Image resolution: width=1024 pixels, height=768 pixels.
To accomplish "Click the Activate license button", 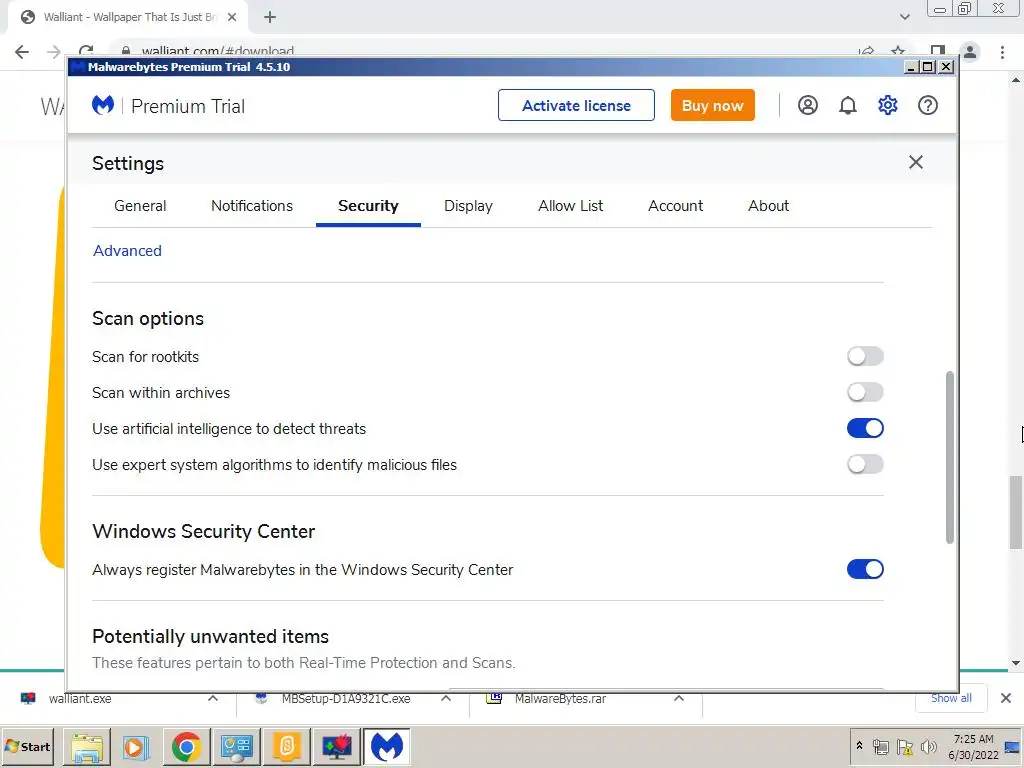I will click(x=576, y=105).
